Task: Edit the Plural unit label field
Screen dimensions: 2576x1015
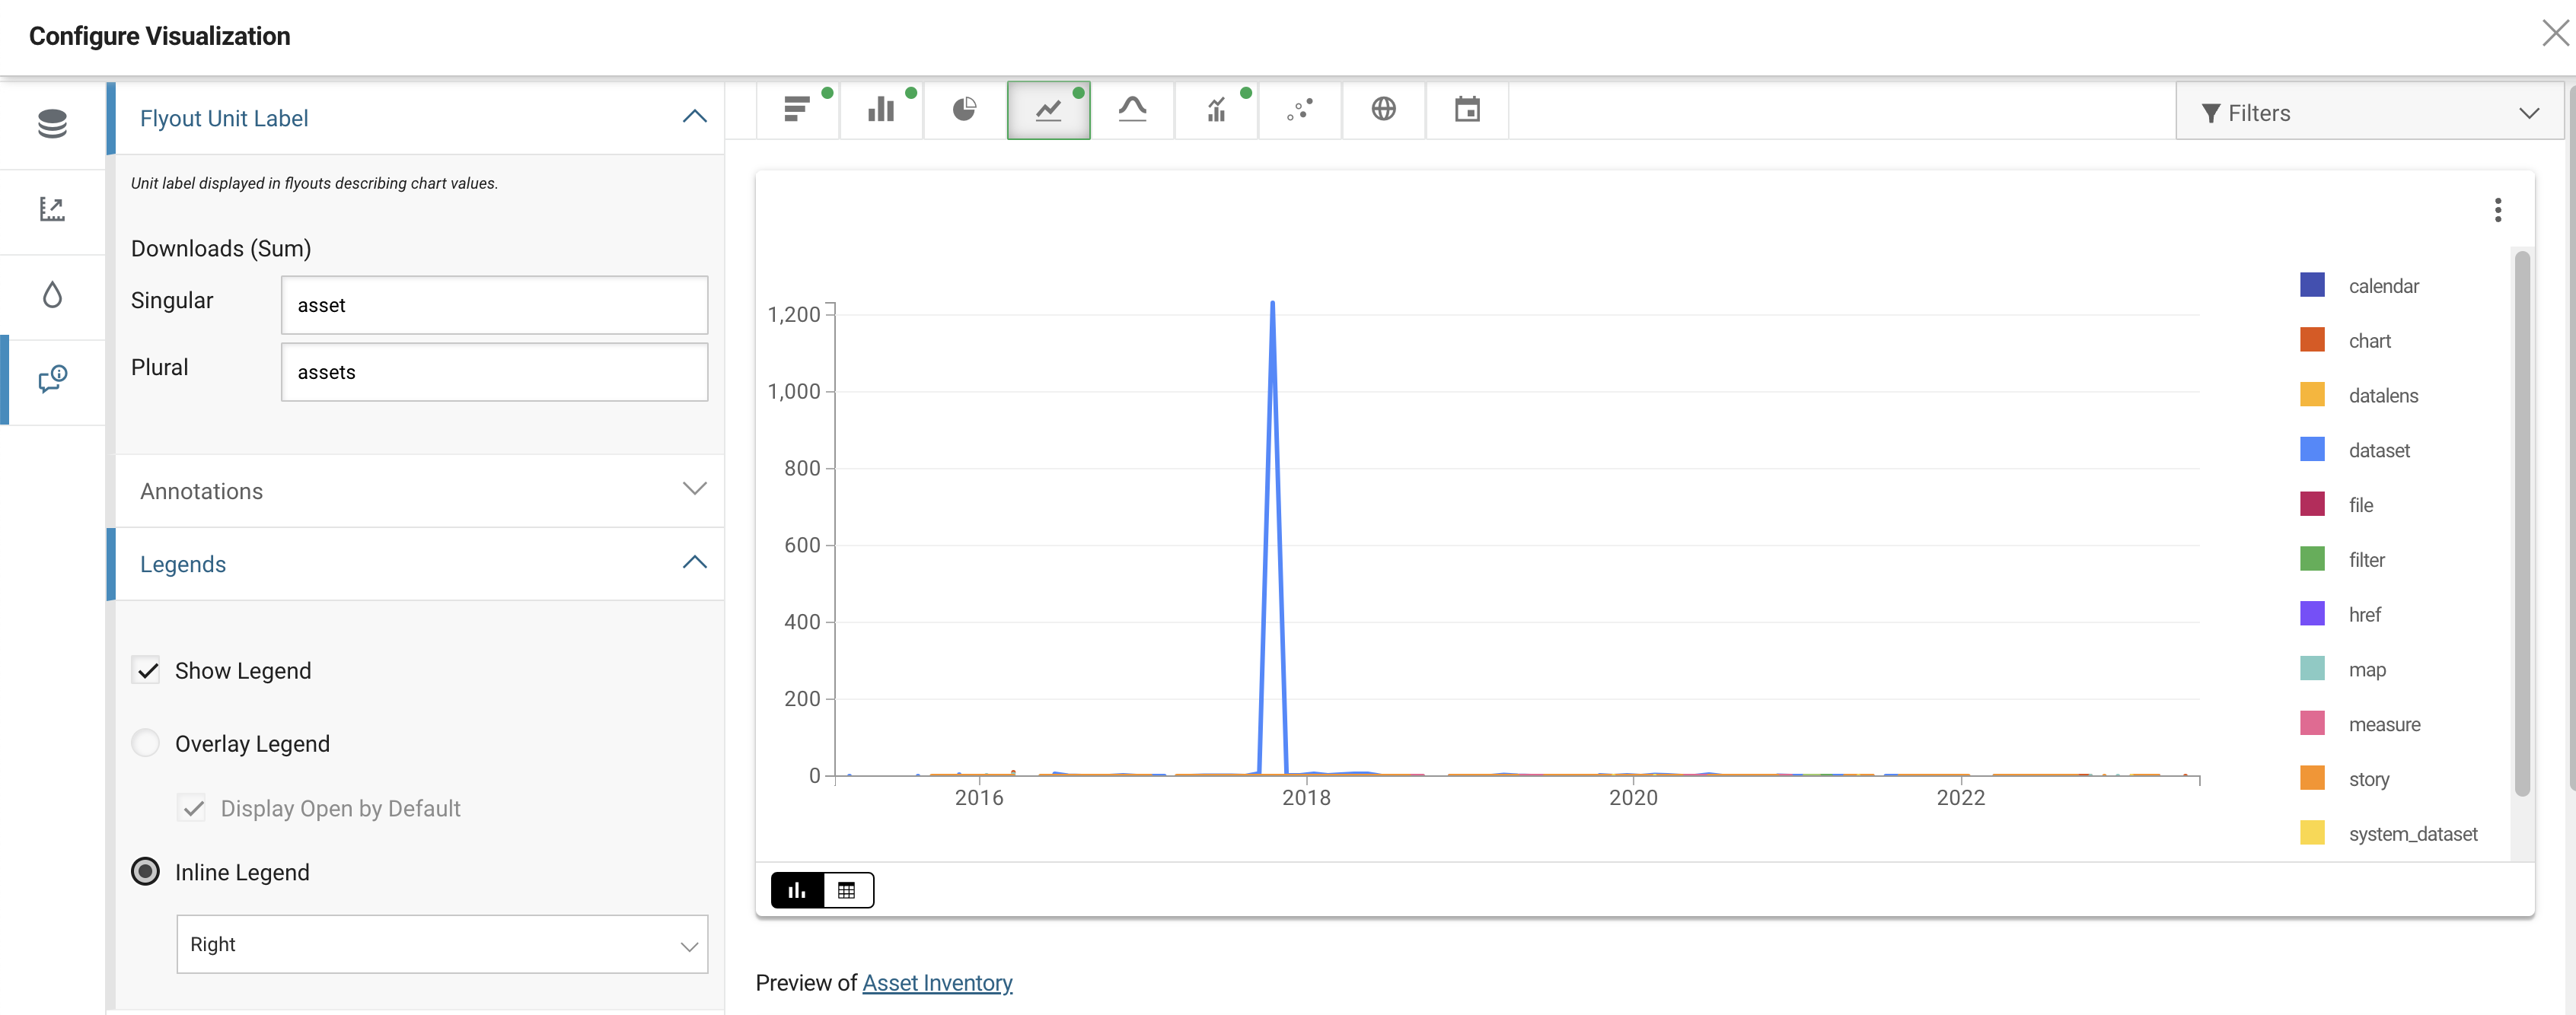Action: [494, 372]
